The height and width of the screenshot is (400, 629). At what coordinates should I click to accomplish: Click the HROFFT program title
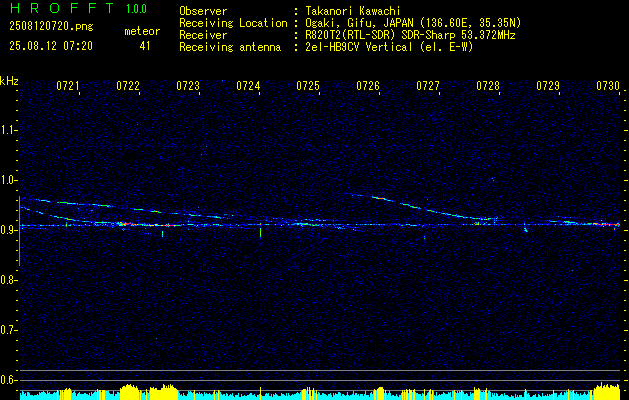(61, 8)
